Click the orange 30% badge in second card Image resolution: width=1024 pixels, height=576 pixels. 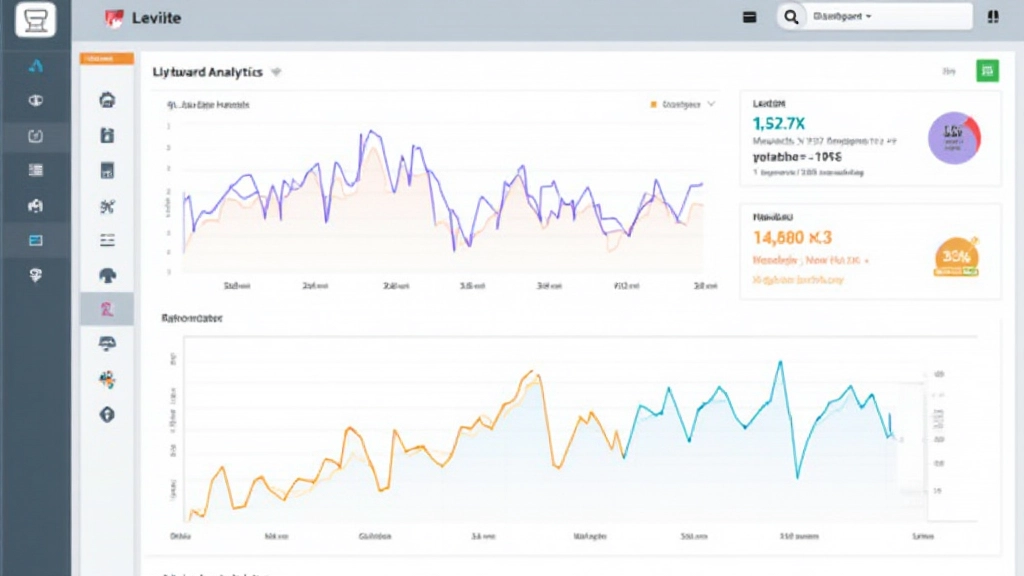(956, 256)
